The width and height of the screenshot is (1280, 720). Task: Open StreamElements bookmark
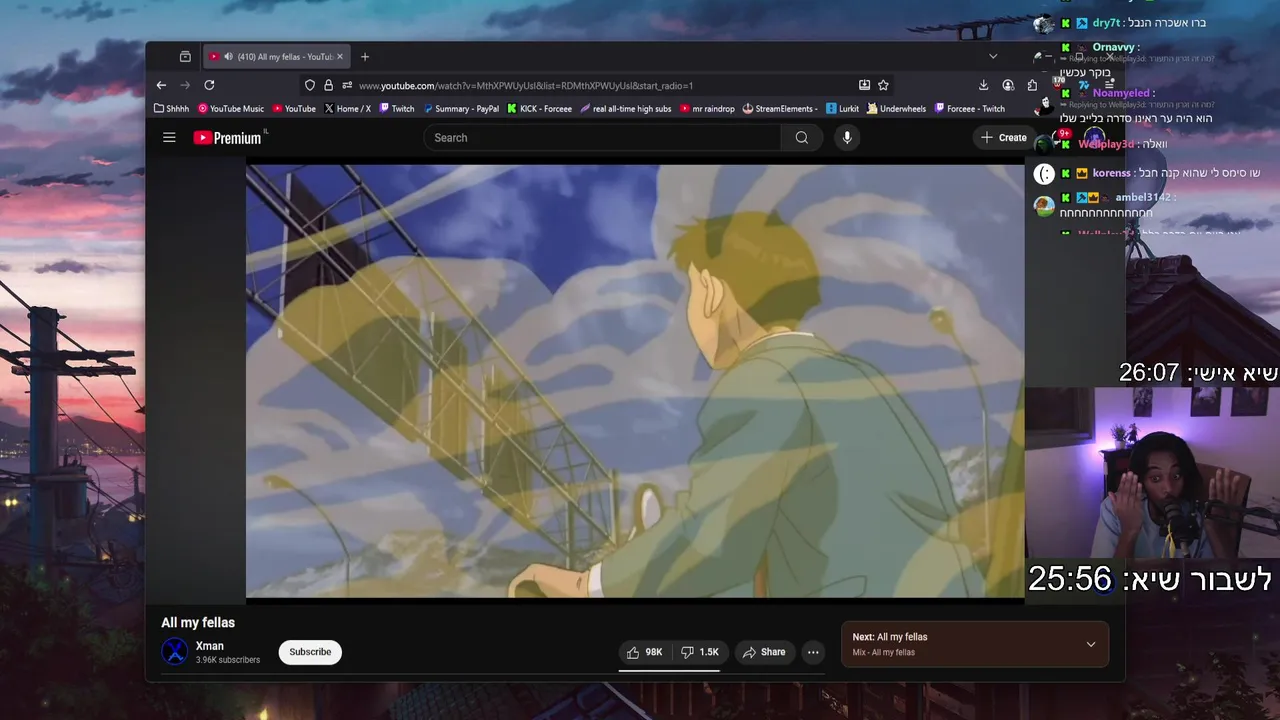point(780,109)
